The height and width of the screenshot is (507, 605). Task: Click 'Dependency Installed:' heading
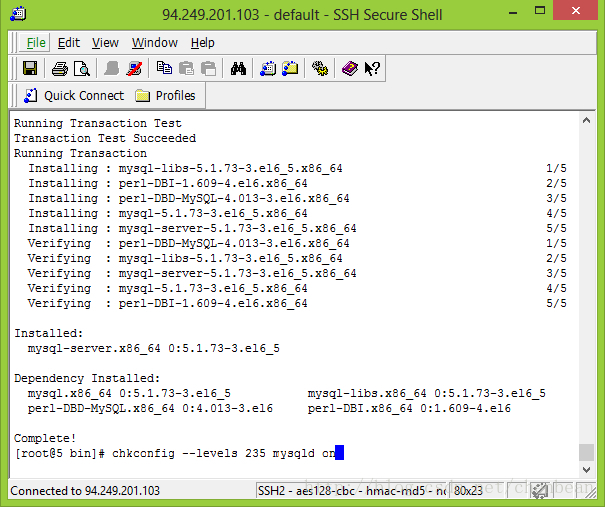pyautogui.click(x=87, y=378)
